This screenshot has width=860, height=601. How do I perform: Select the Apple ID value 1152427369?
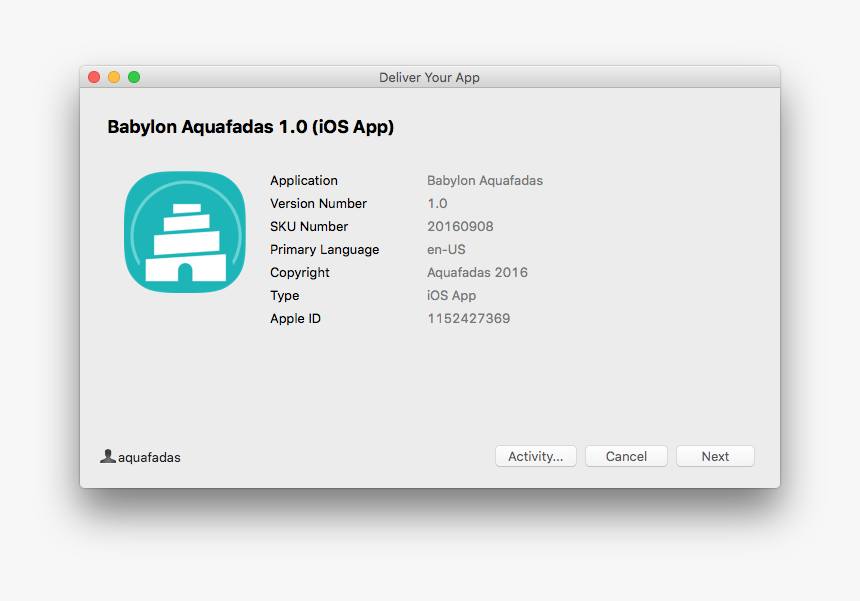click(468, 318)
